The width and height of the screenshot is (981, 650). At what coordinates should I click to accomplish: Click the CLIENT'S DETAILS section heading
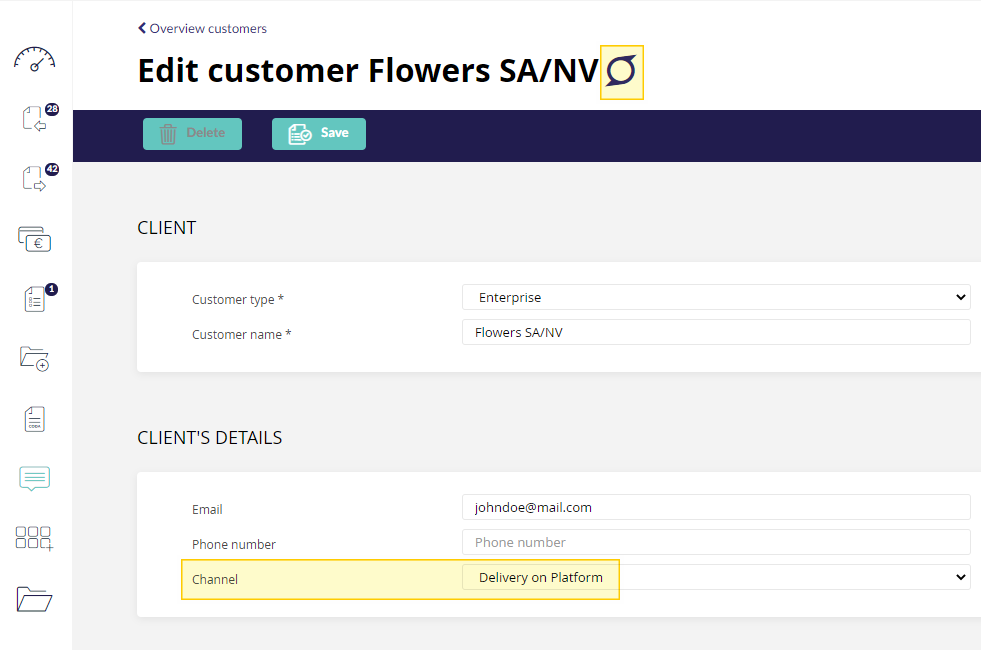coord(210,437)
